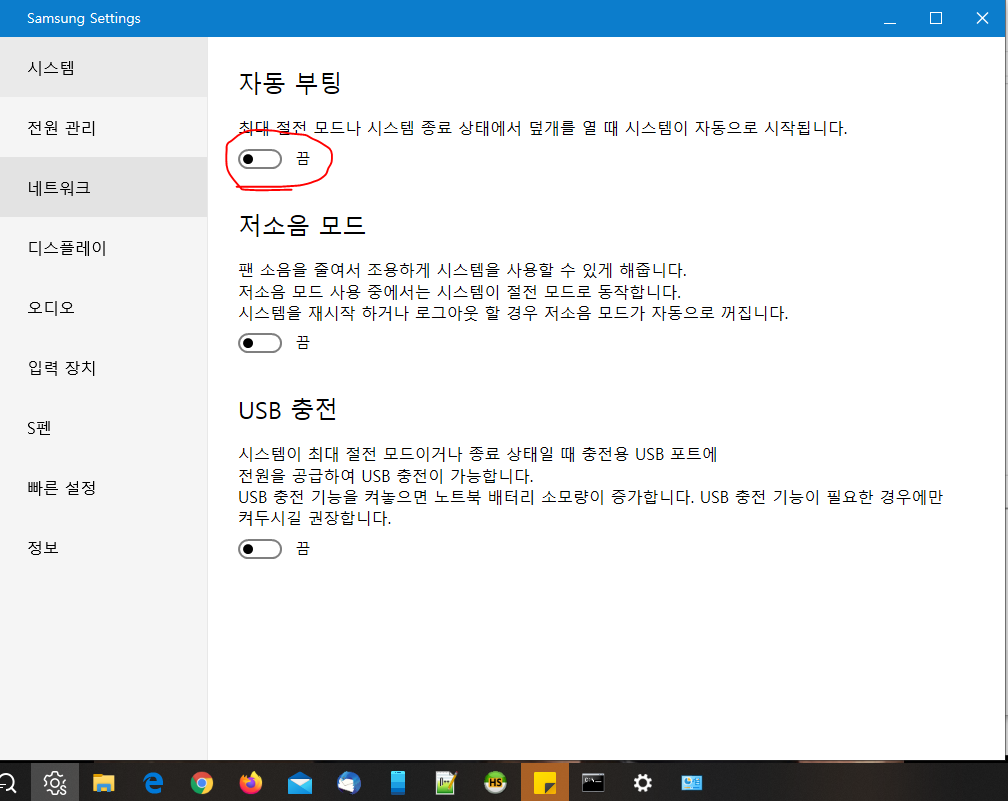1008x801 pixels.
Task: Open Thunderbird from the taskbar
Action: point(349,782)
